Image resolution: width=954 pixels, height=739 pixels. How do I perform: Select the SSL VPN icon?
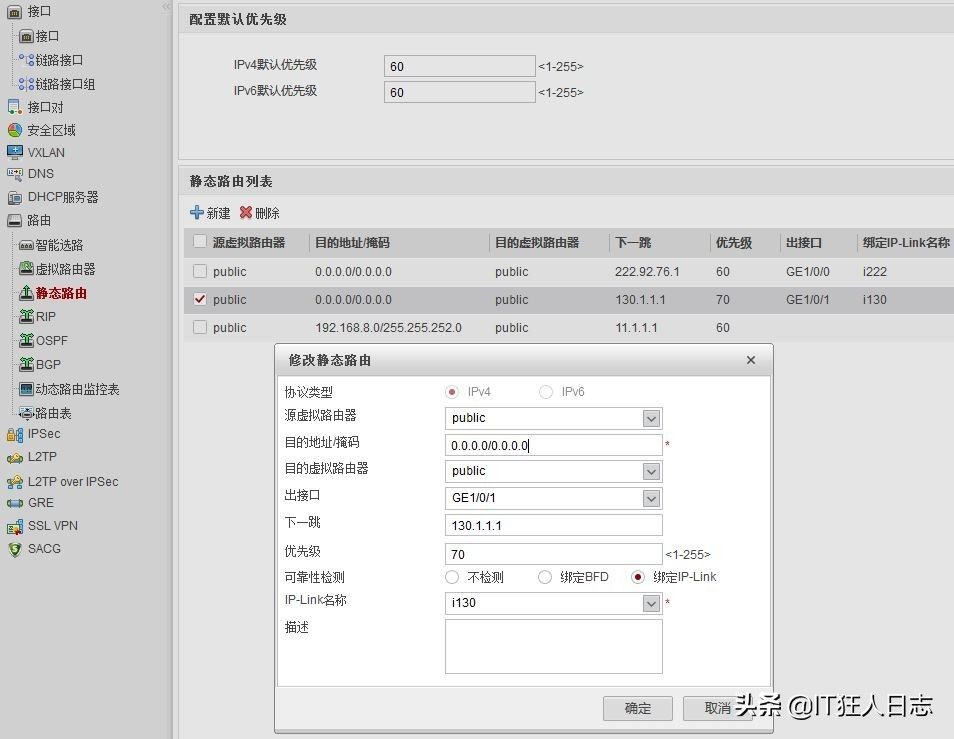coord(14,526)
